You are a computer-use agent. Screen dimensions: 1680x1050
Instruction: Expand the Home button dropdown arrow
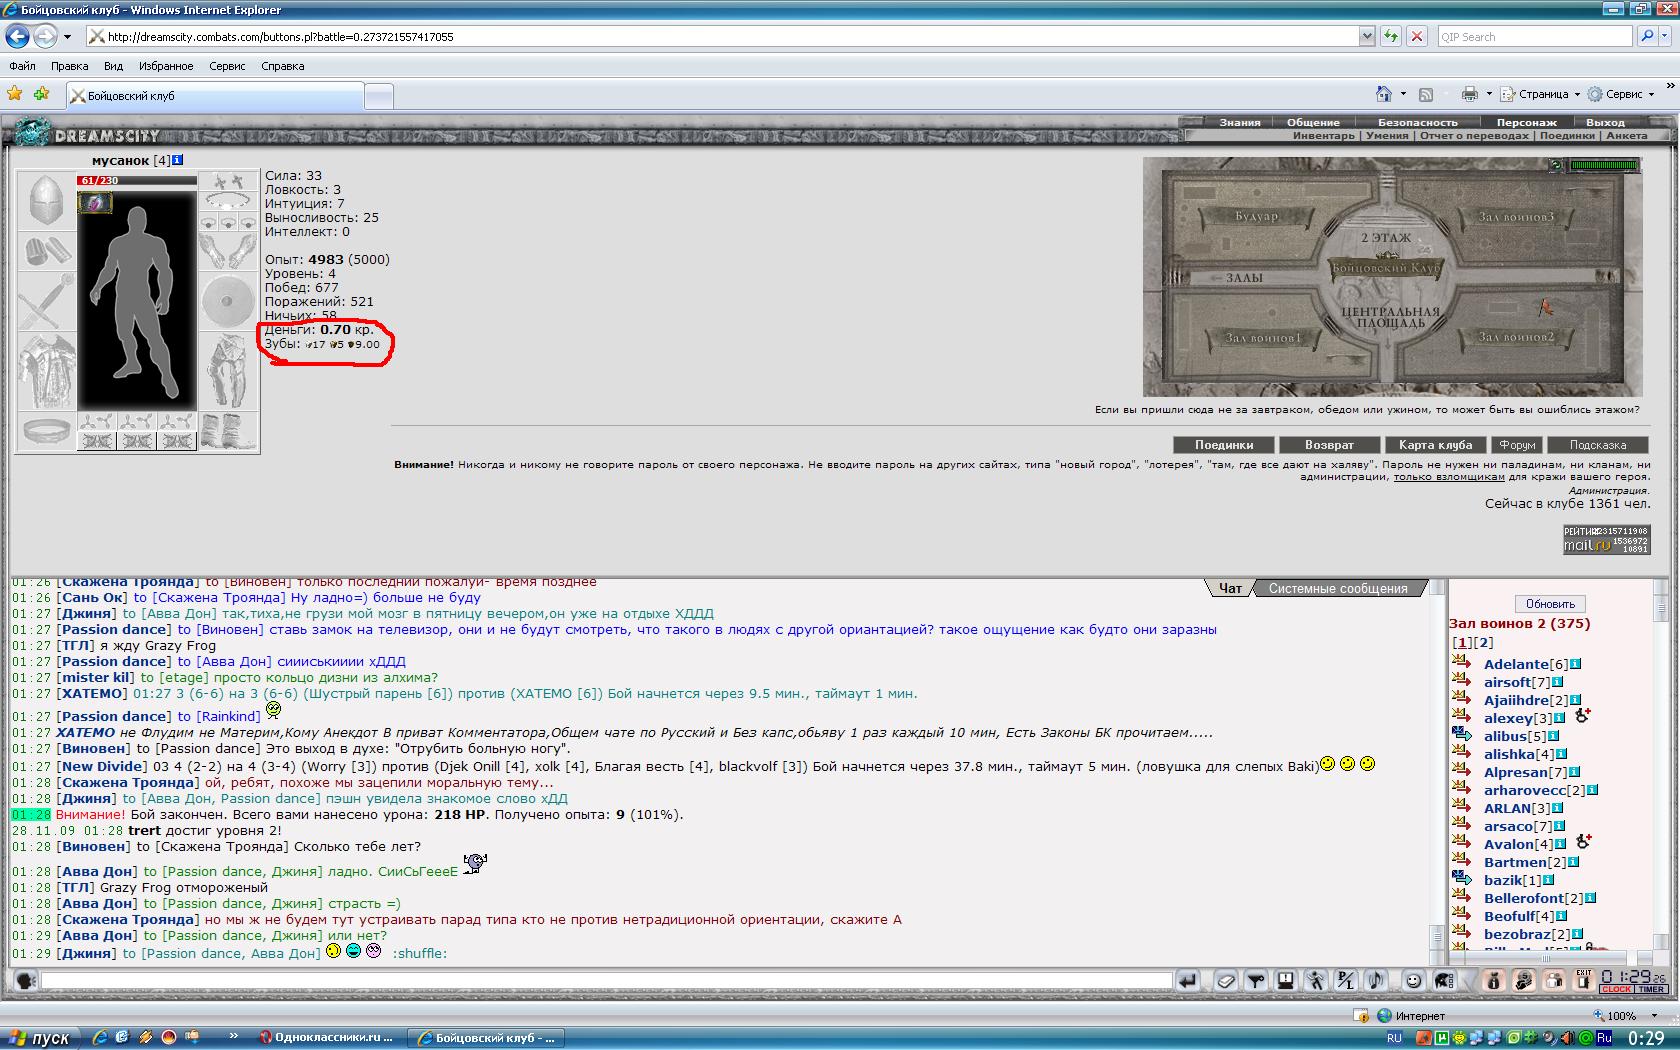pos(1403,94)
